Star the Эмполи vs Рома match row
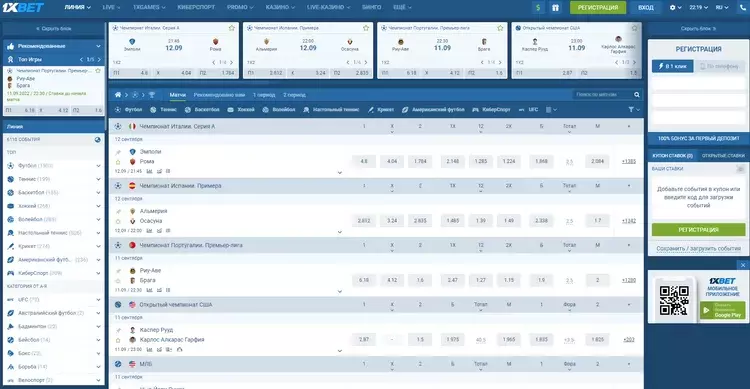This screenshot has height=389, width=750. coord(118,162)
